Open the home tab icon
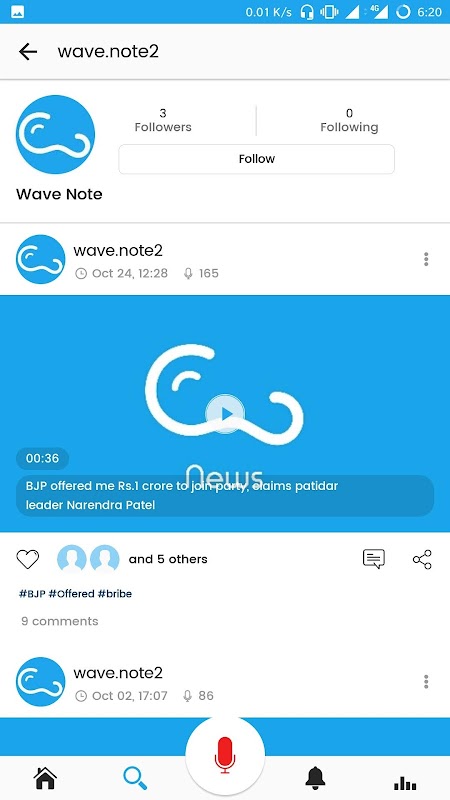 [45, 779]
